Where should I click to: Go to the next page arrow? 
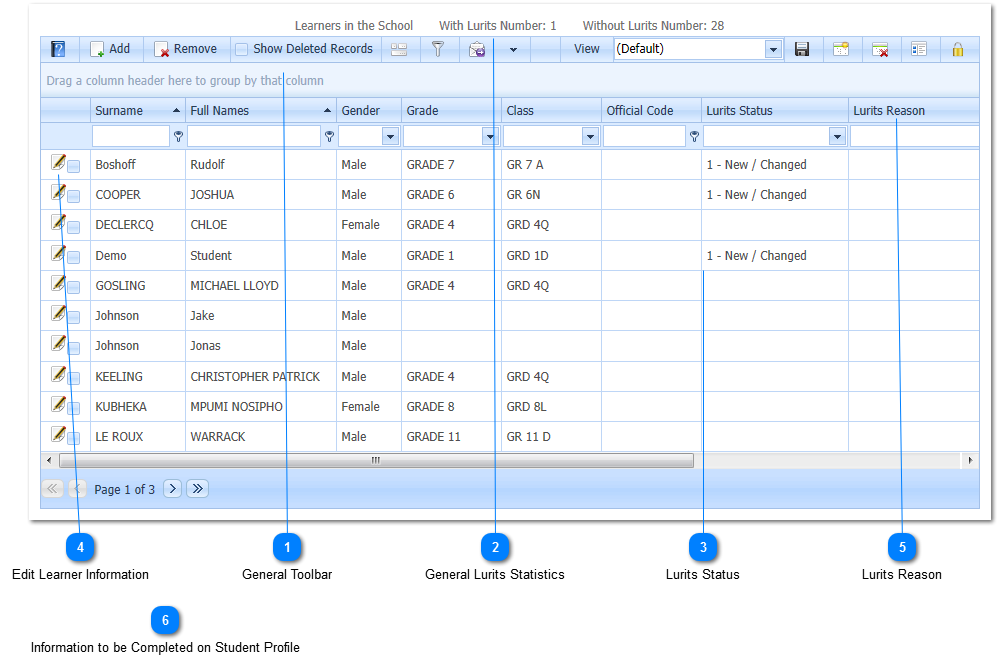(x=172, y=489)
